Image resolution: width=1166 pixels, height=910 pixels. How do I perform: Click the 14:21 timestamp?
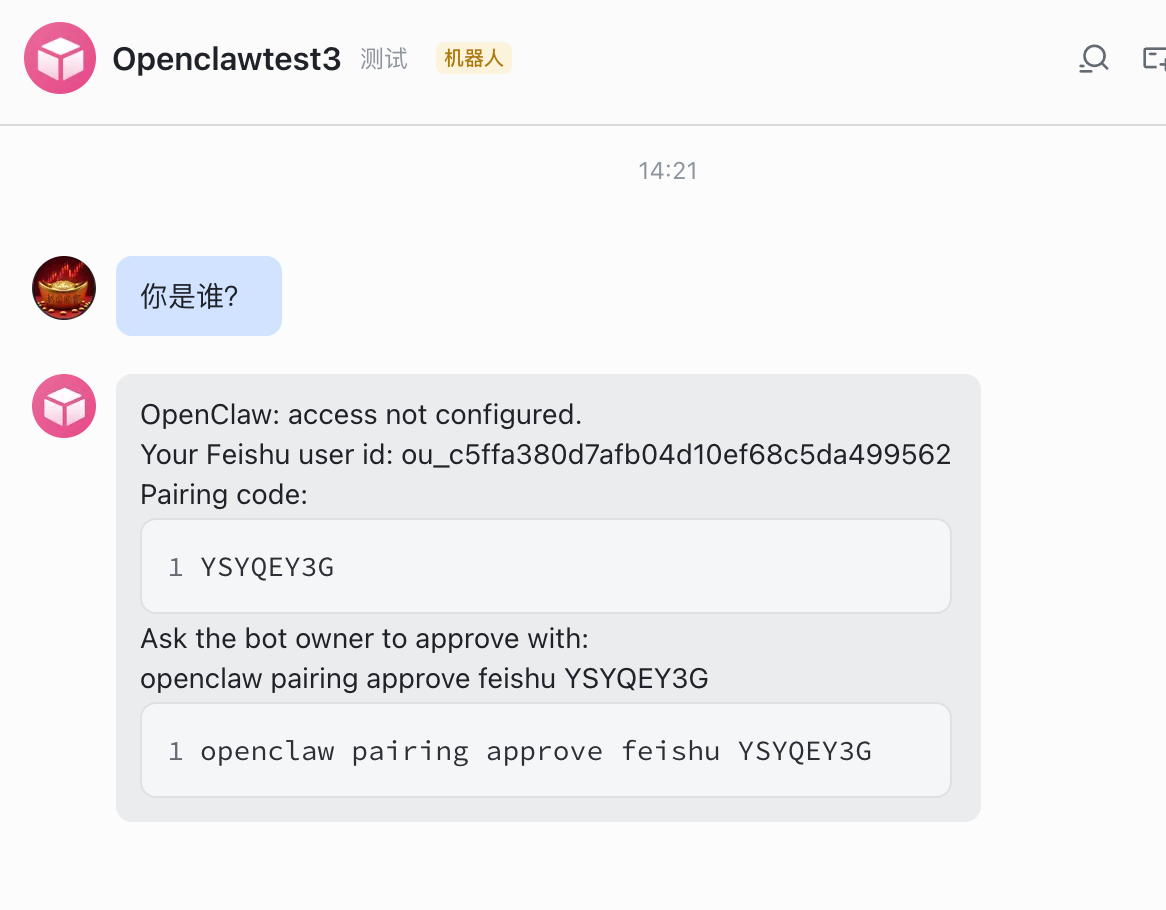668,171
